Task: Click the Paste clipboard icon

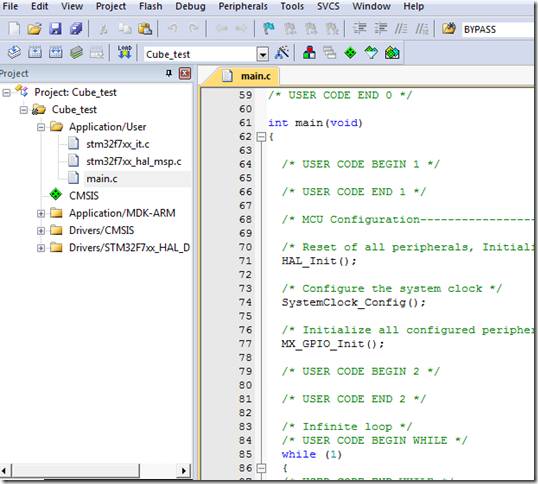Action: (x=145, y=29)
